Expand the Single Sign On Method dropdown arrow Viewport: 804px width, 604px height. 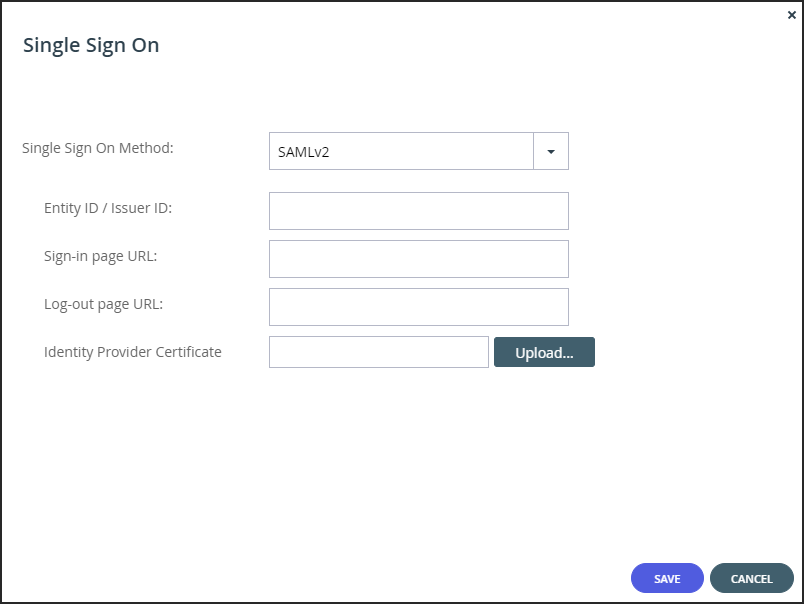pyautogui.click(x=551, y=151)
